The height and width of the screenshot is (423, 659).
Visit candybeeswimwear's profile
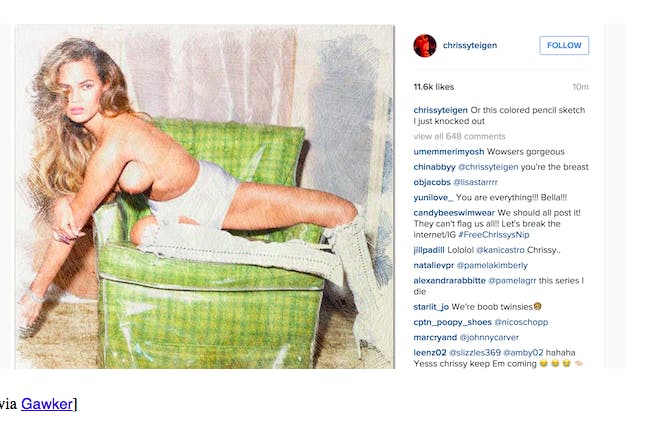454,213
